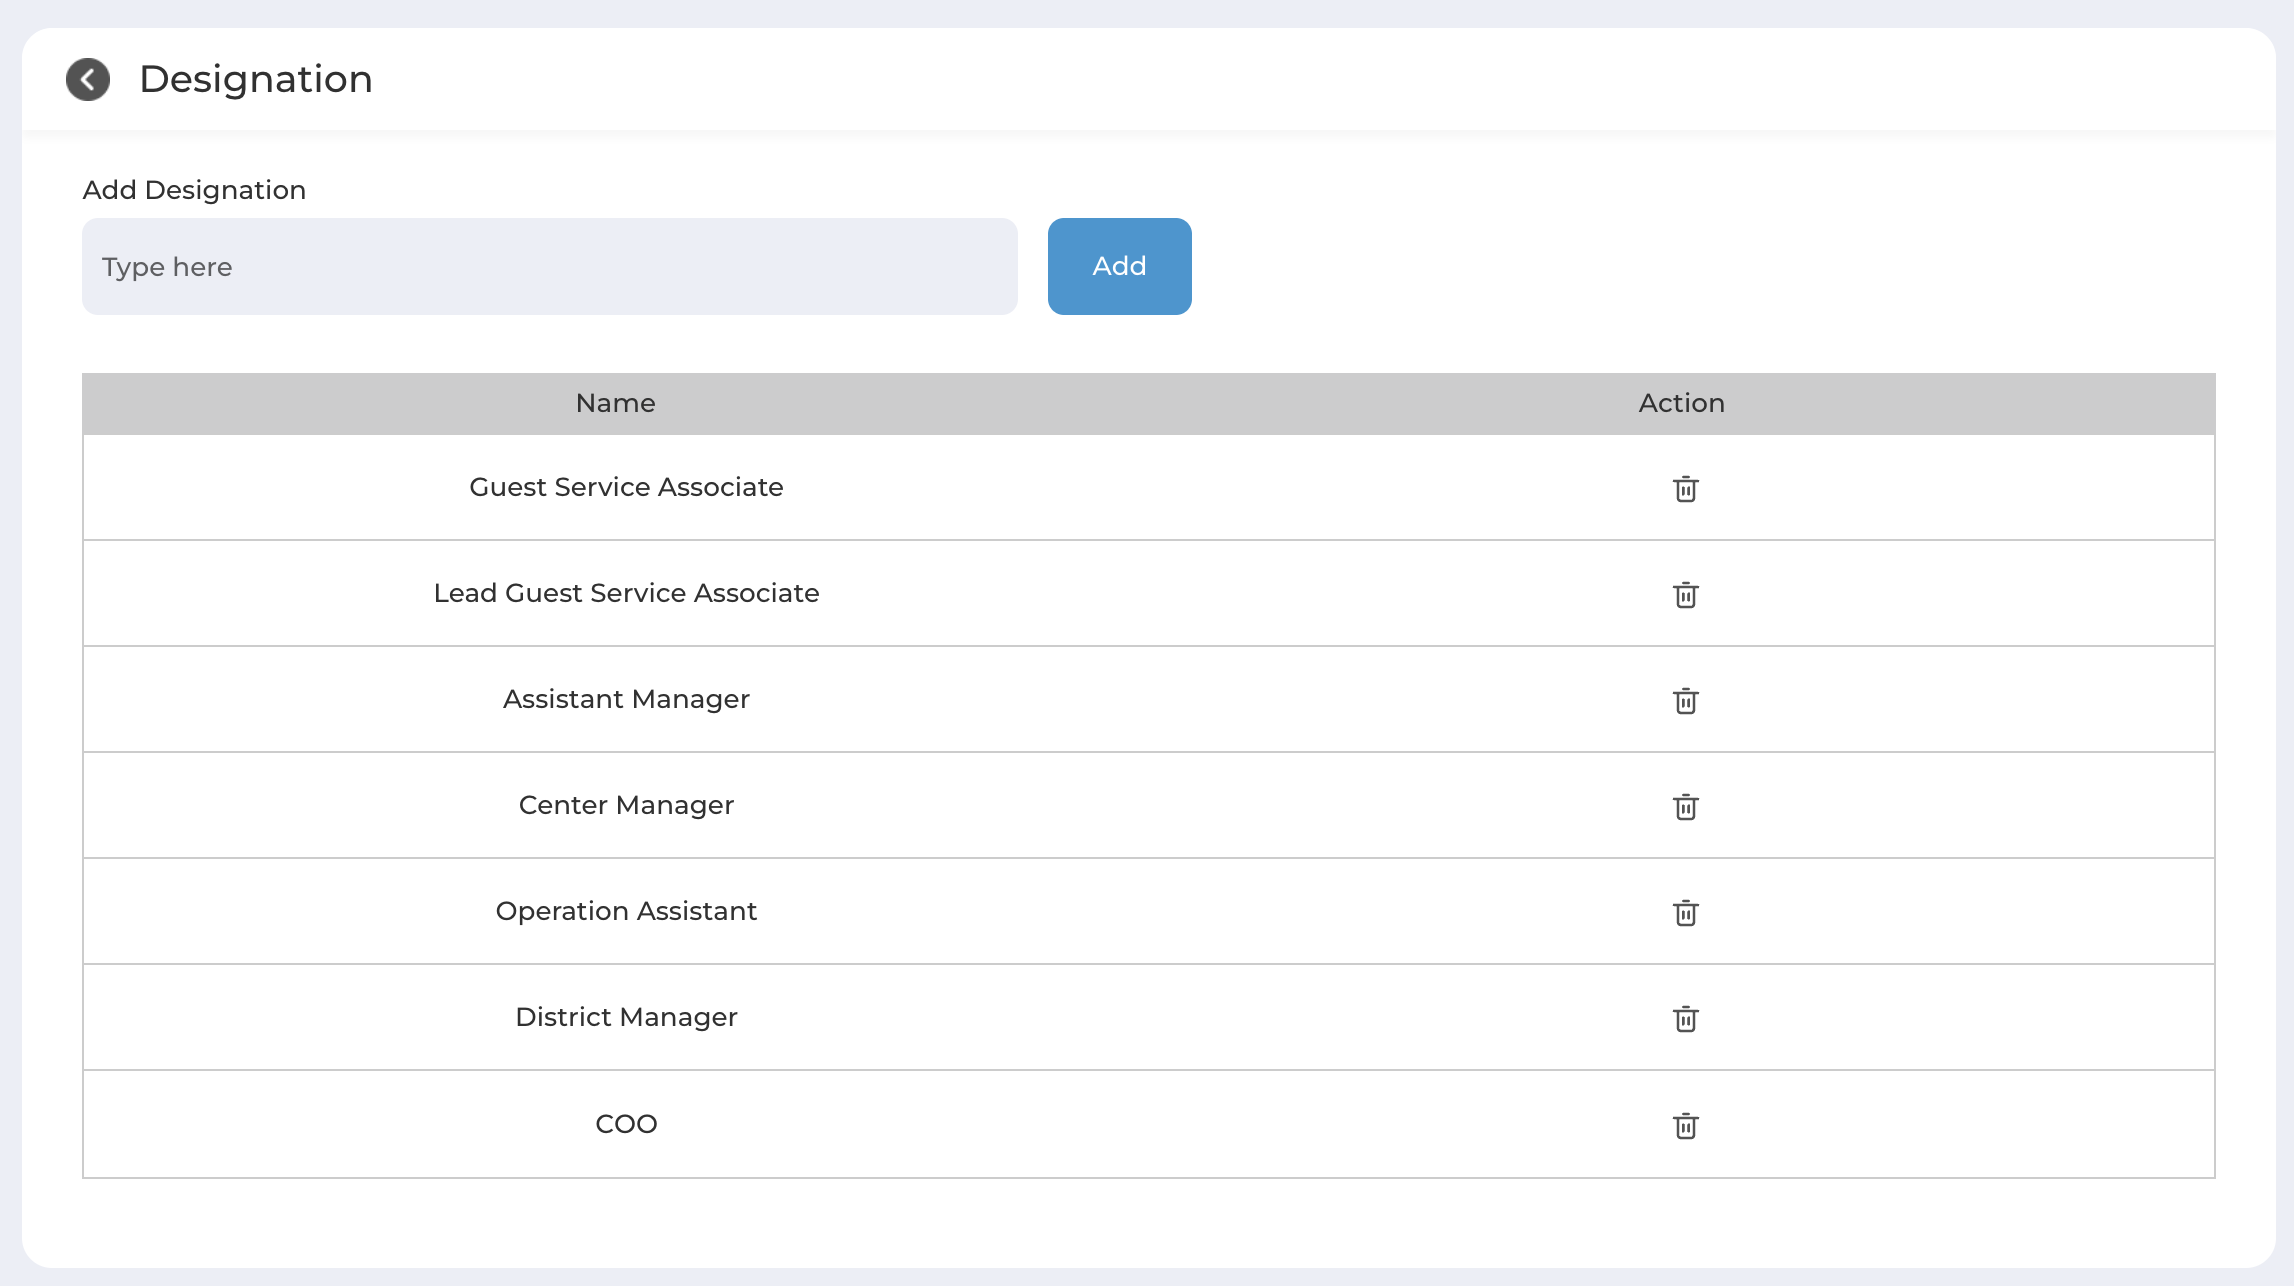The width and height of the screenshot is (2294, 1286).
Task: Select the Center Manager name cell
Action: point(626,805)
